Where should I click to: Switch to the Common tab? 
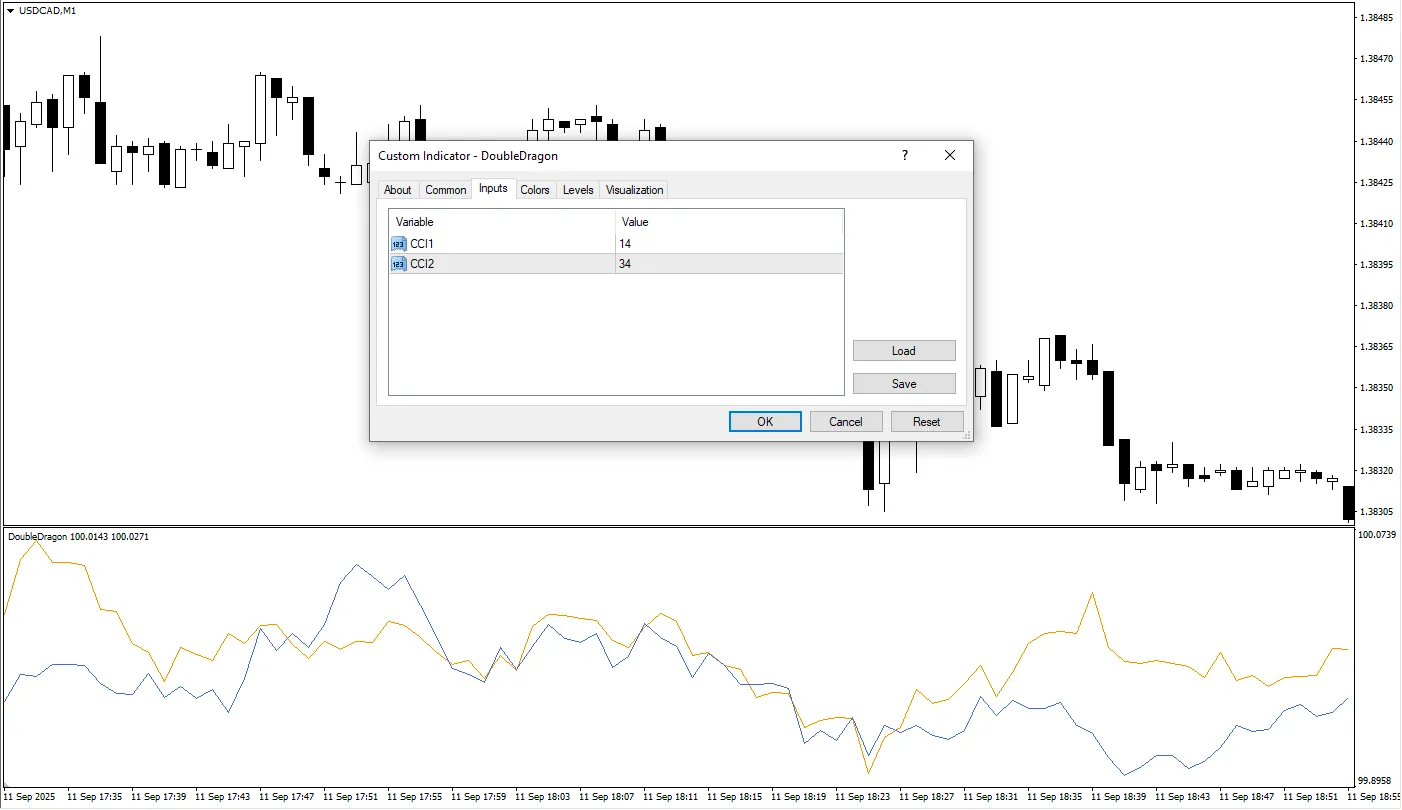click(x=445, y=190)
